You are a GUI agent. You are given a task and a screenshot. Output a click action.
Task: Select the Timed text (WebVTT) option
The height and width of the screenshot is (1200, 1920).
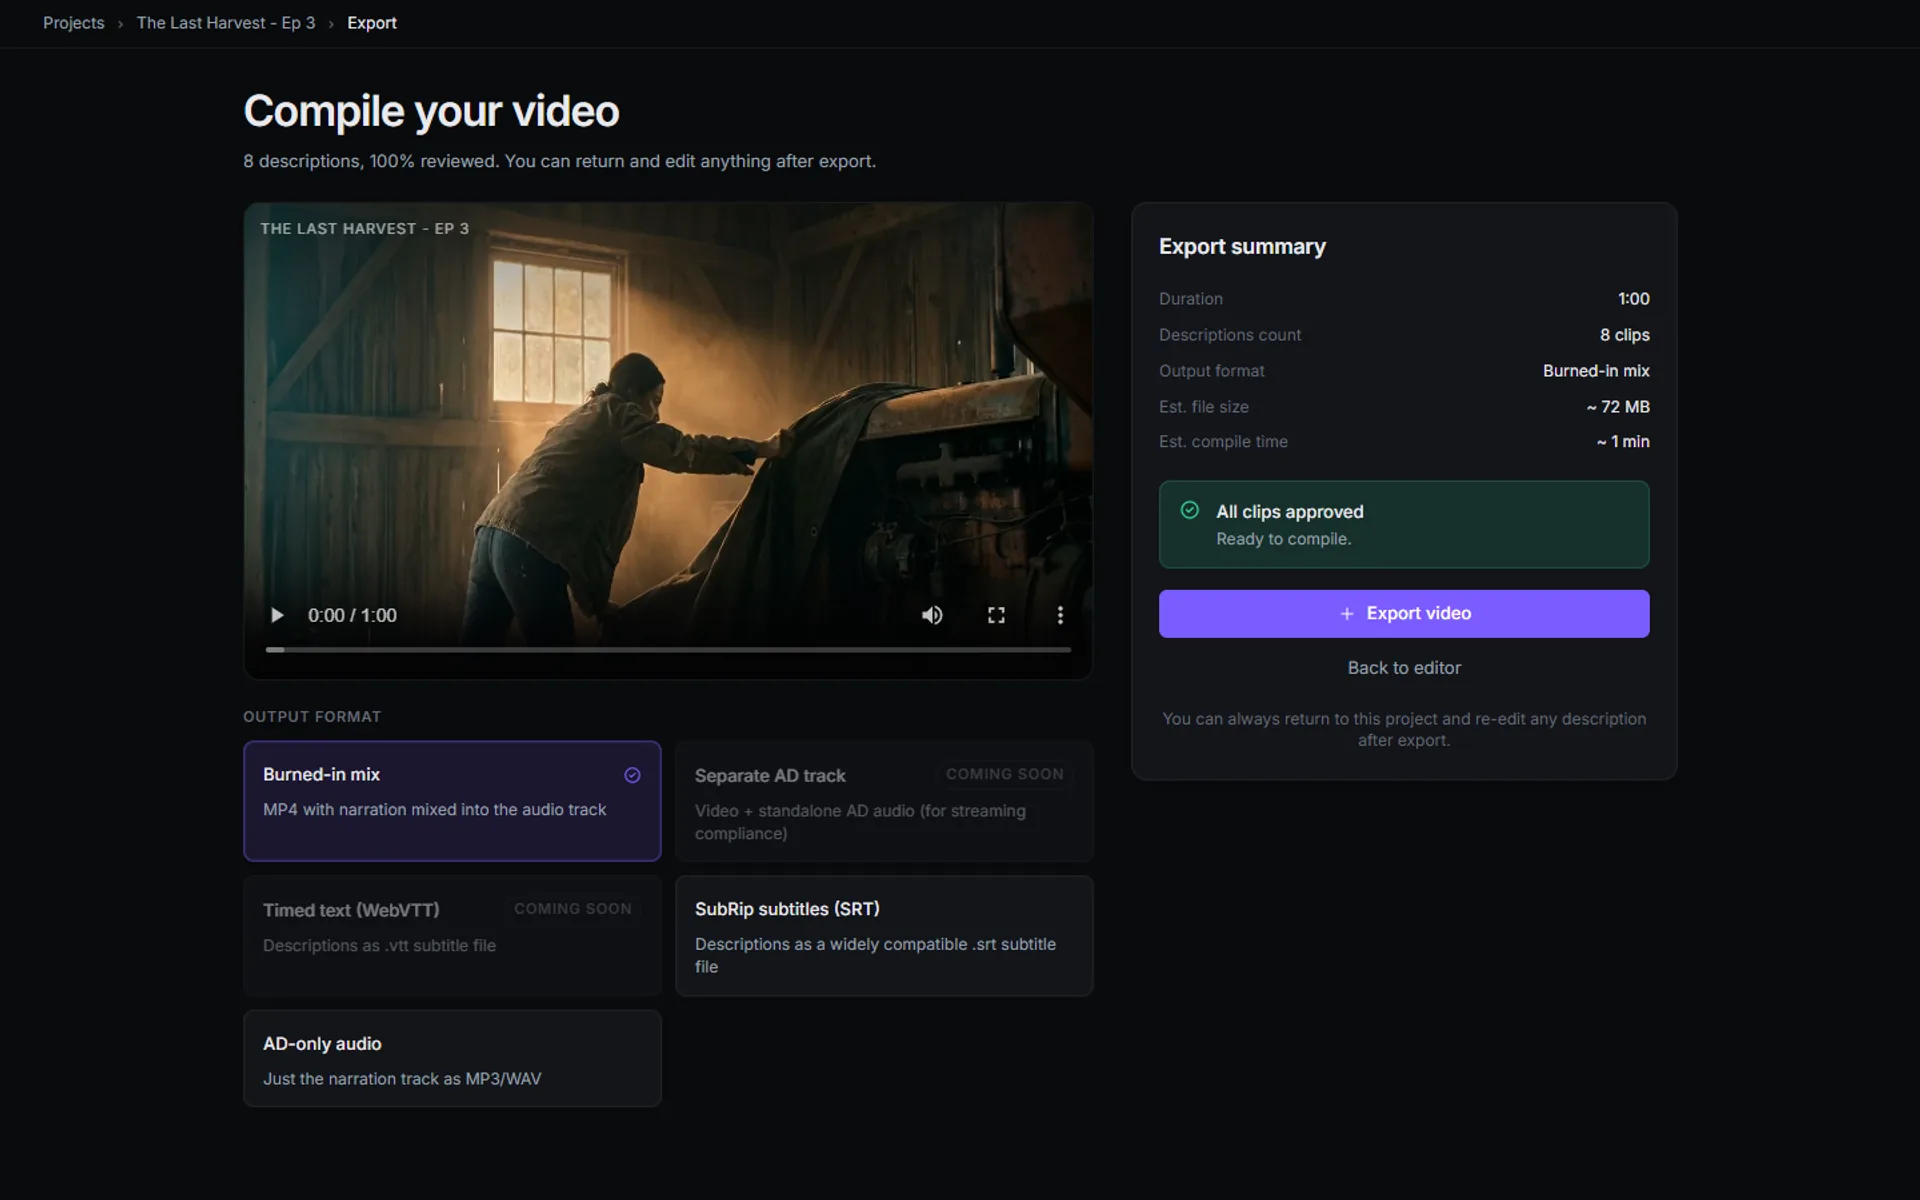[x=452, y=936]
